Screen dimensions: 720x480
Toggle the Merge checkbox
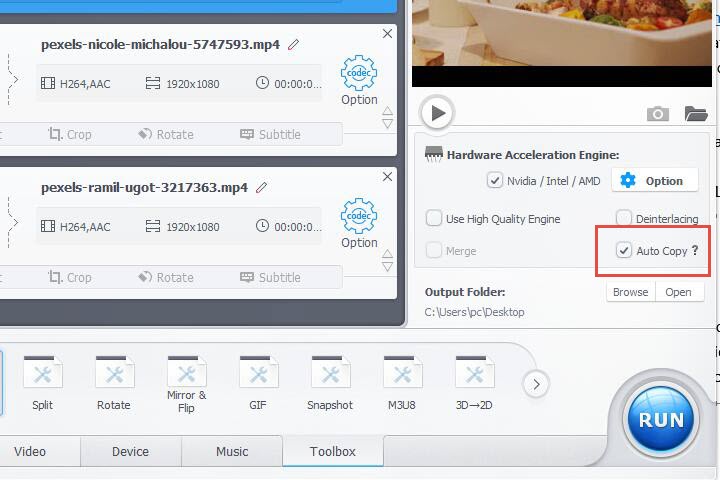click(x=433, y=251)
